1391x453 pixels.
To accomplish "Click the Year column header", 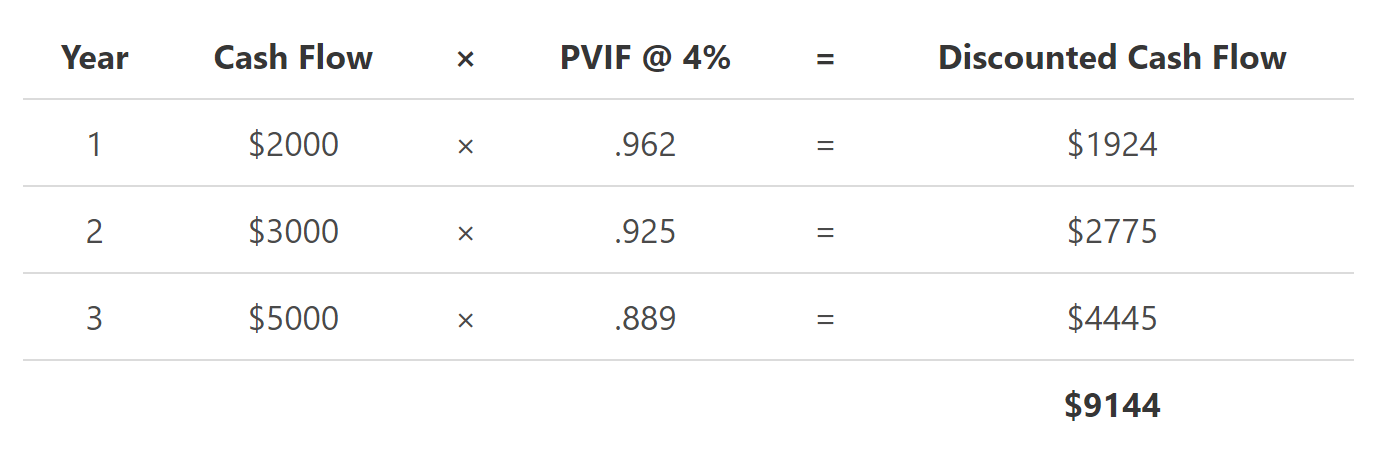I will point(94,58).
